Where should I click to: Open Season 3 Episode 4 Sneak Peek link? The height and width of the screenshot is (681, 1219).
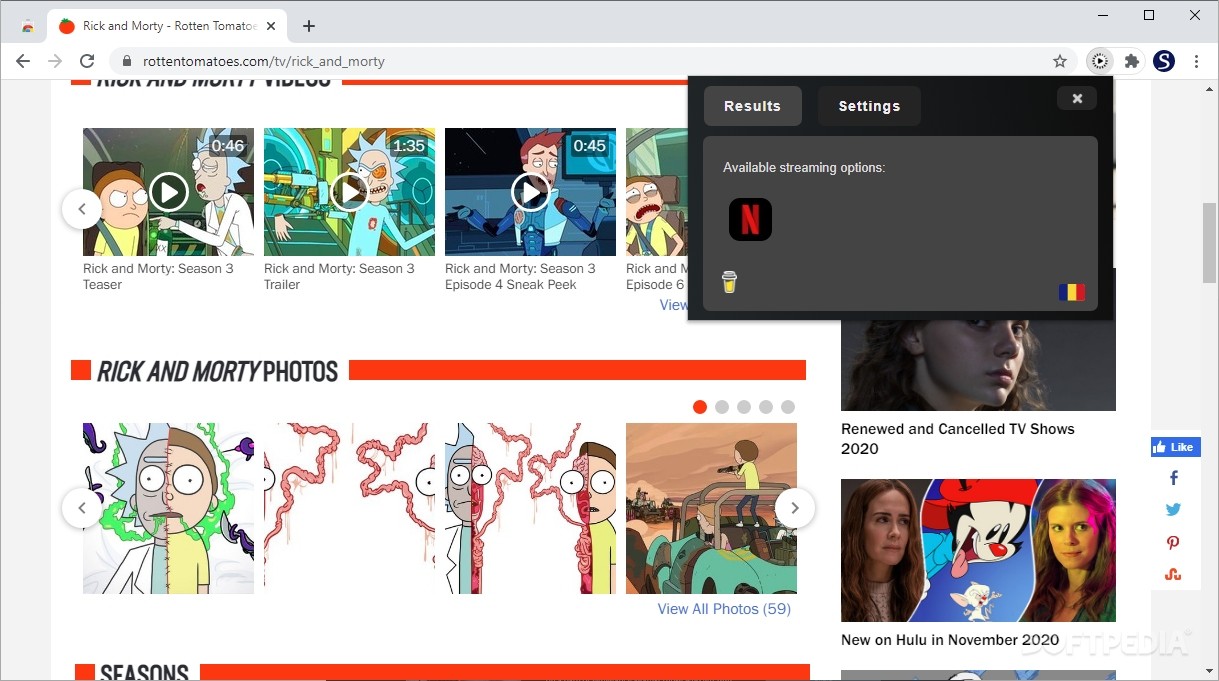click(x=520, y=276)
